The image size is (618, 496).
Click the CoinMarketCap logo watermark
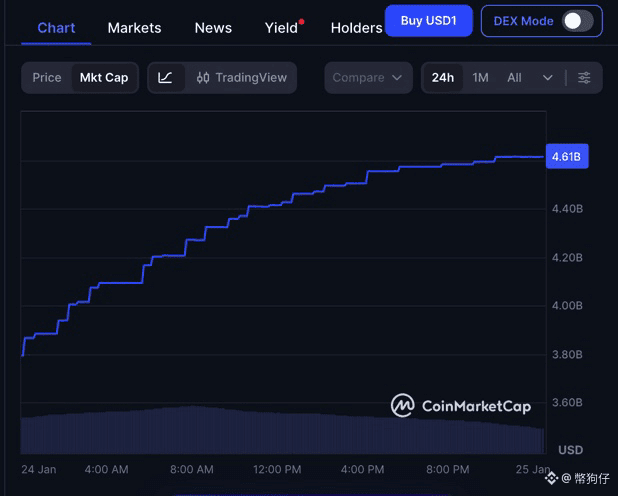coord(461,405)
